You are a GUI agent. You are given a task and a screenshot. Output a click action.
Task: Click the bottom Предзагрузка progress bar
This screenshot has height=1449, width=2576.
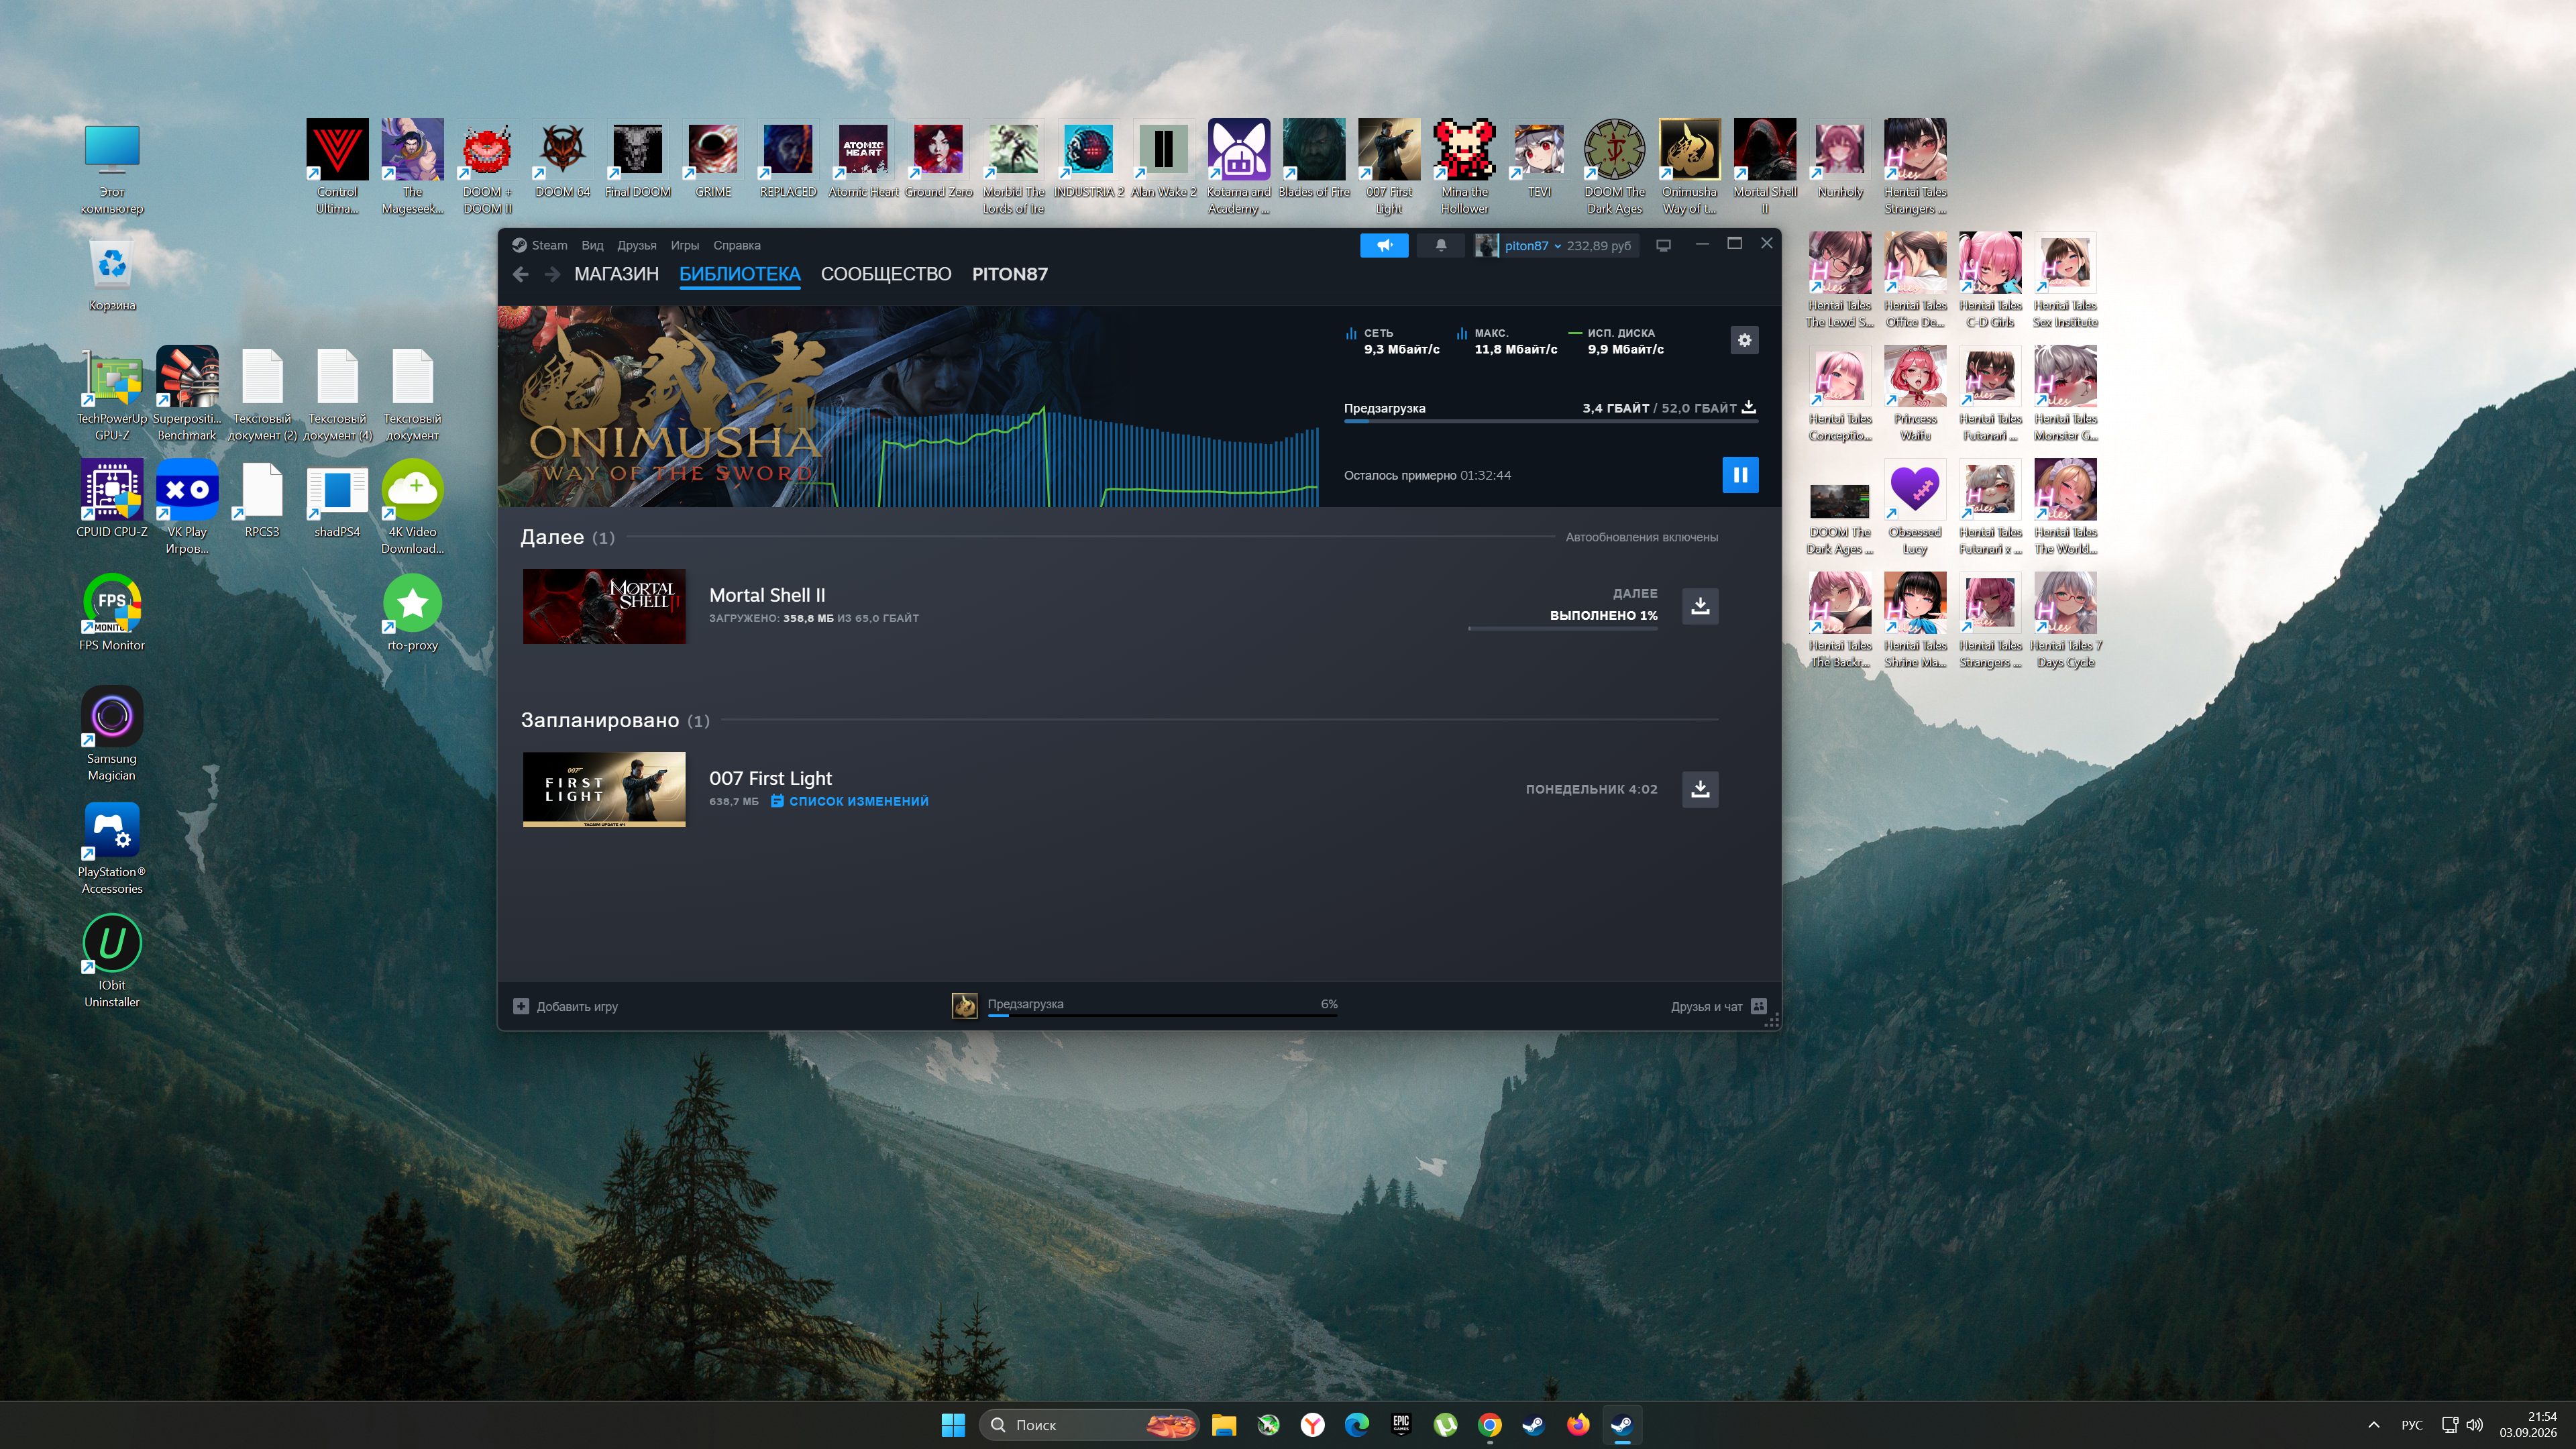(x=1162, y=1015)
